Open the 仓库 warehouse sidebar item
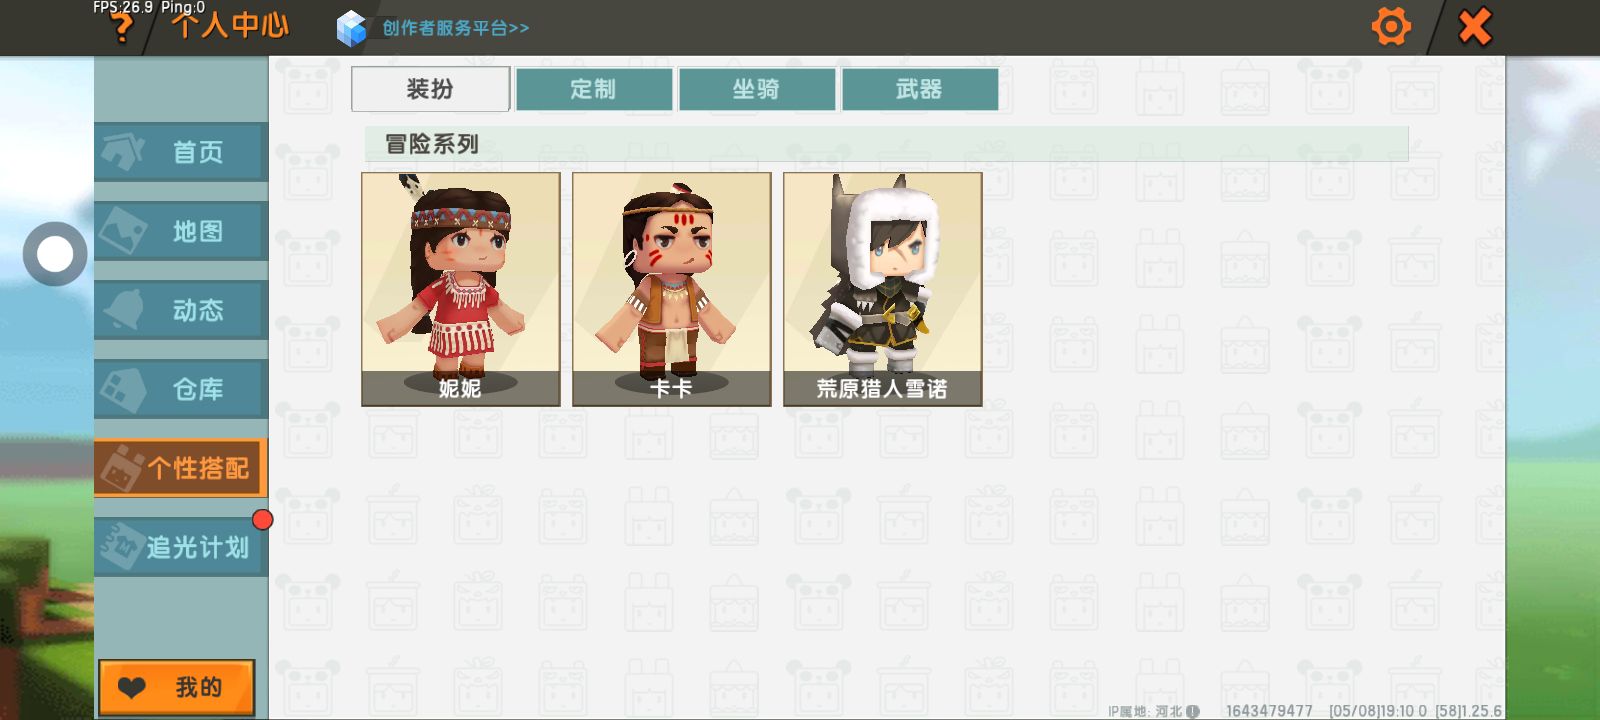1600x720 pixels. click(181, 389)
